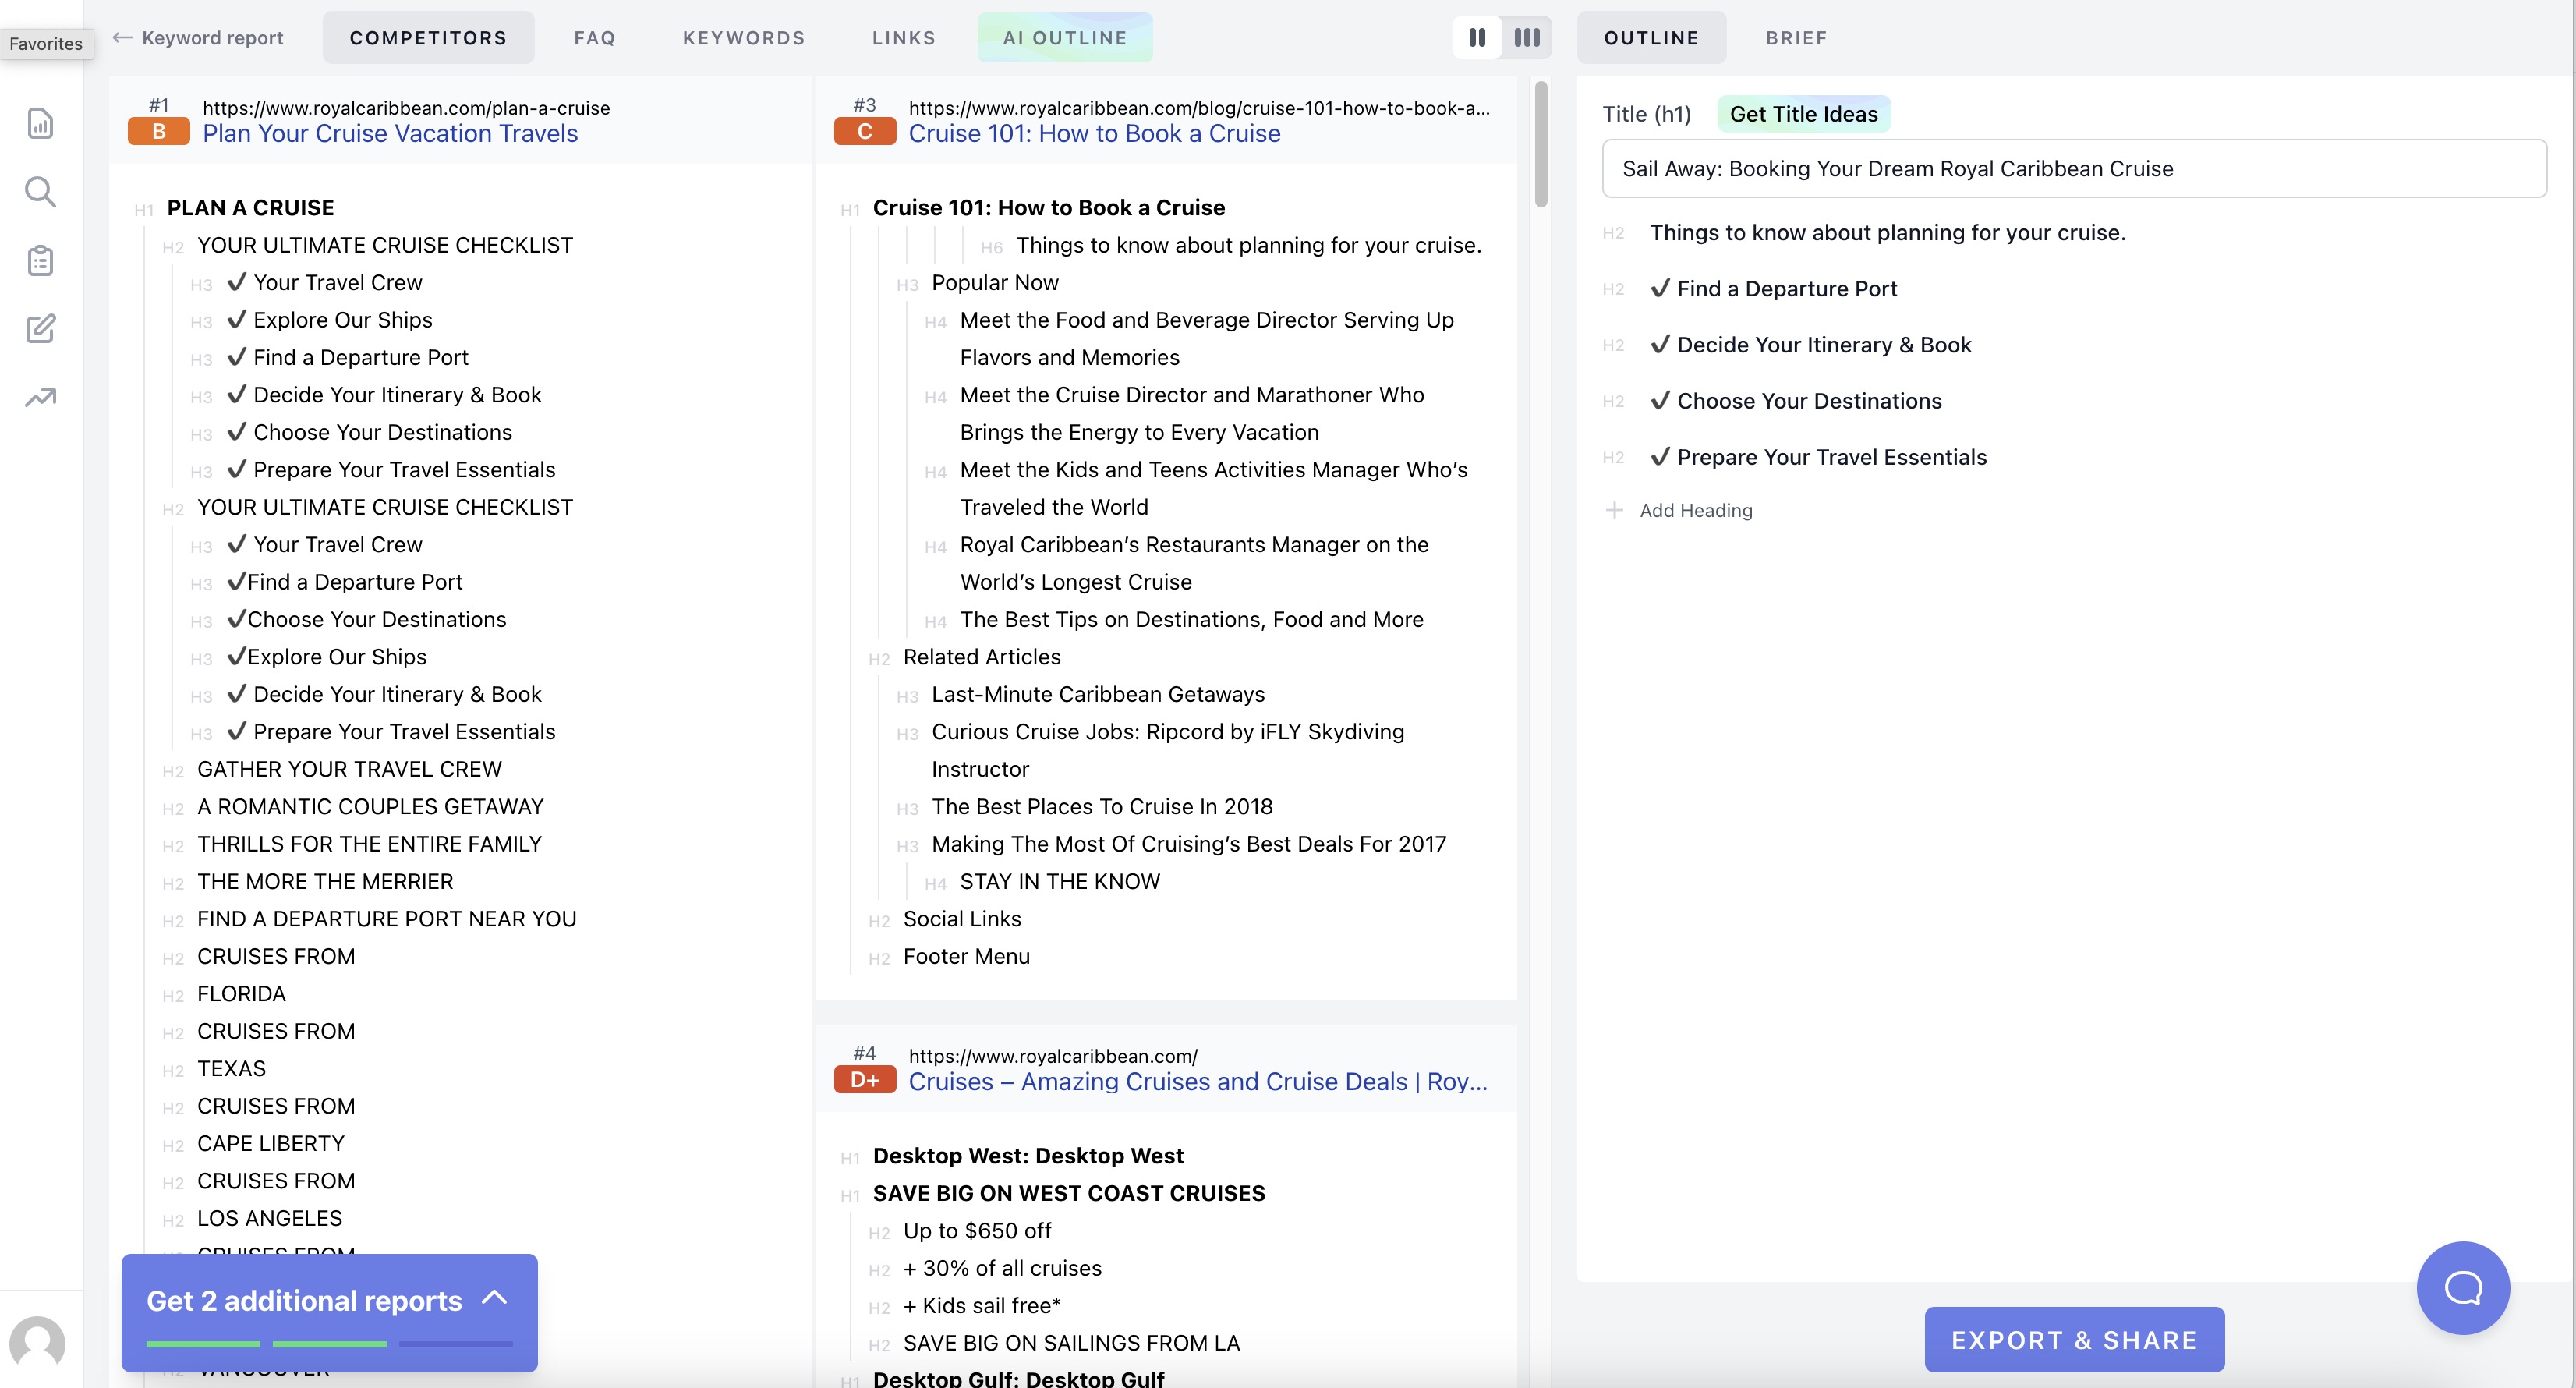The image size is (2576, 1388).
Task: Select 'Social Links' H2 heading
Action: point(962,919)
